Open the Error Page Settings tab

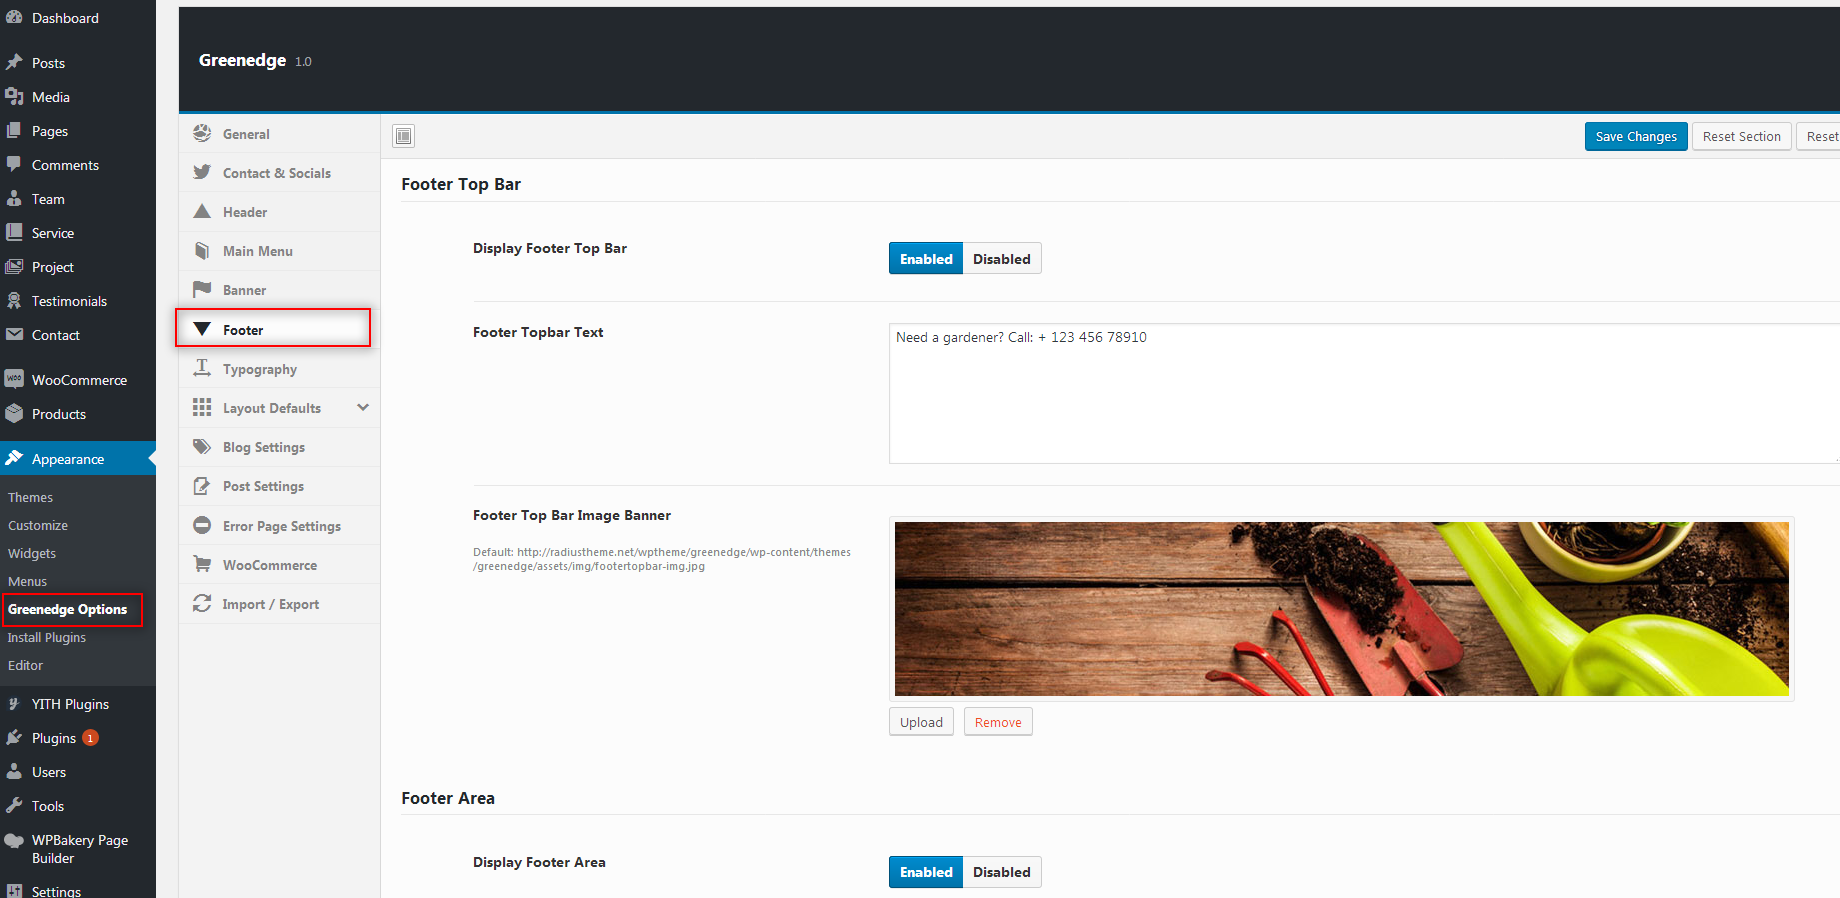coord(279,526)
